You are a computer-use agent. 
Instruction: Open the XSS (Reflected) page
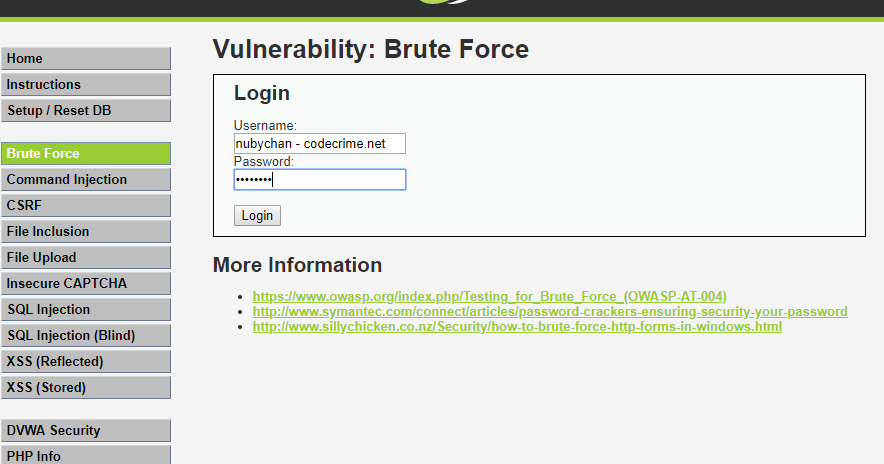[86, 361]
